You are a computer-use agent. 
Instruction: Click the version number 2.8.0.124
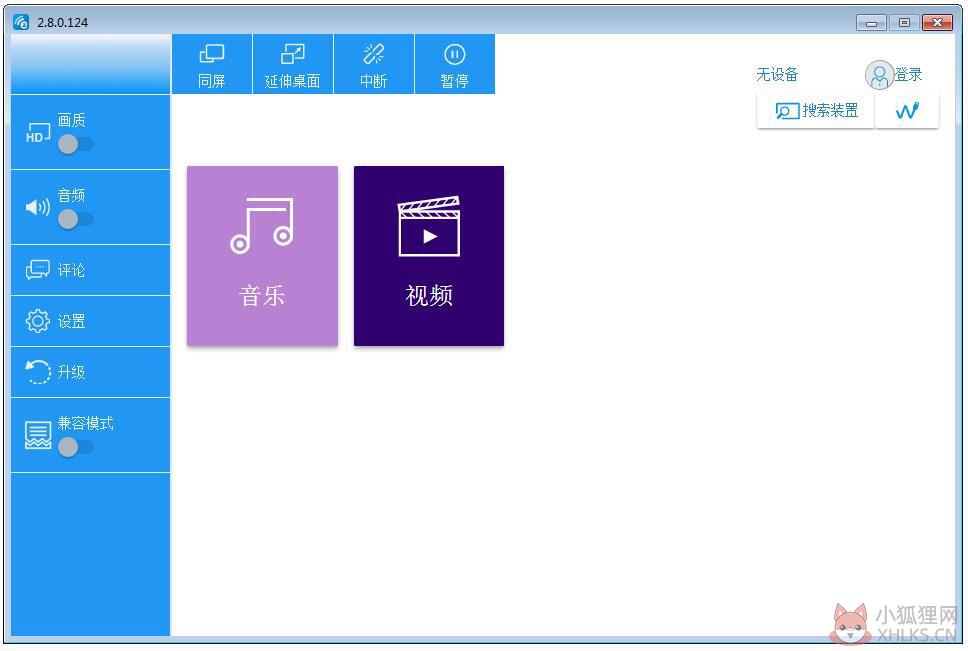(x=62, y=22)
